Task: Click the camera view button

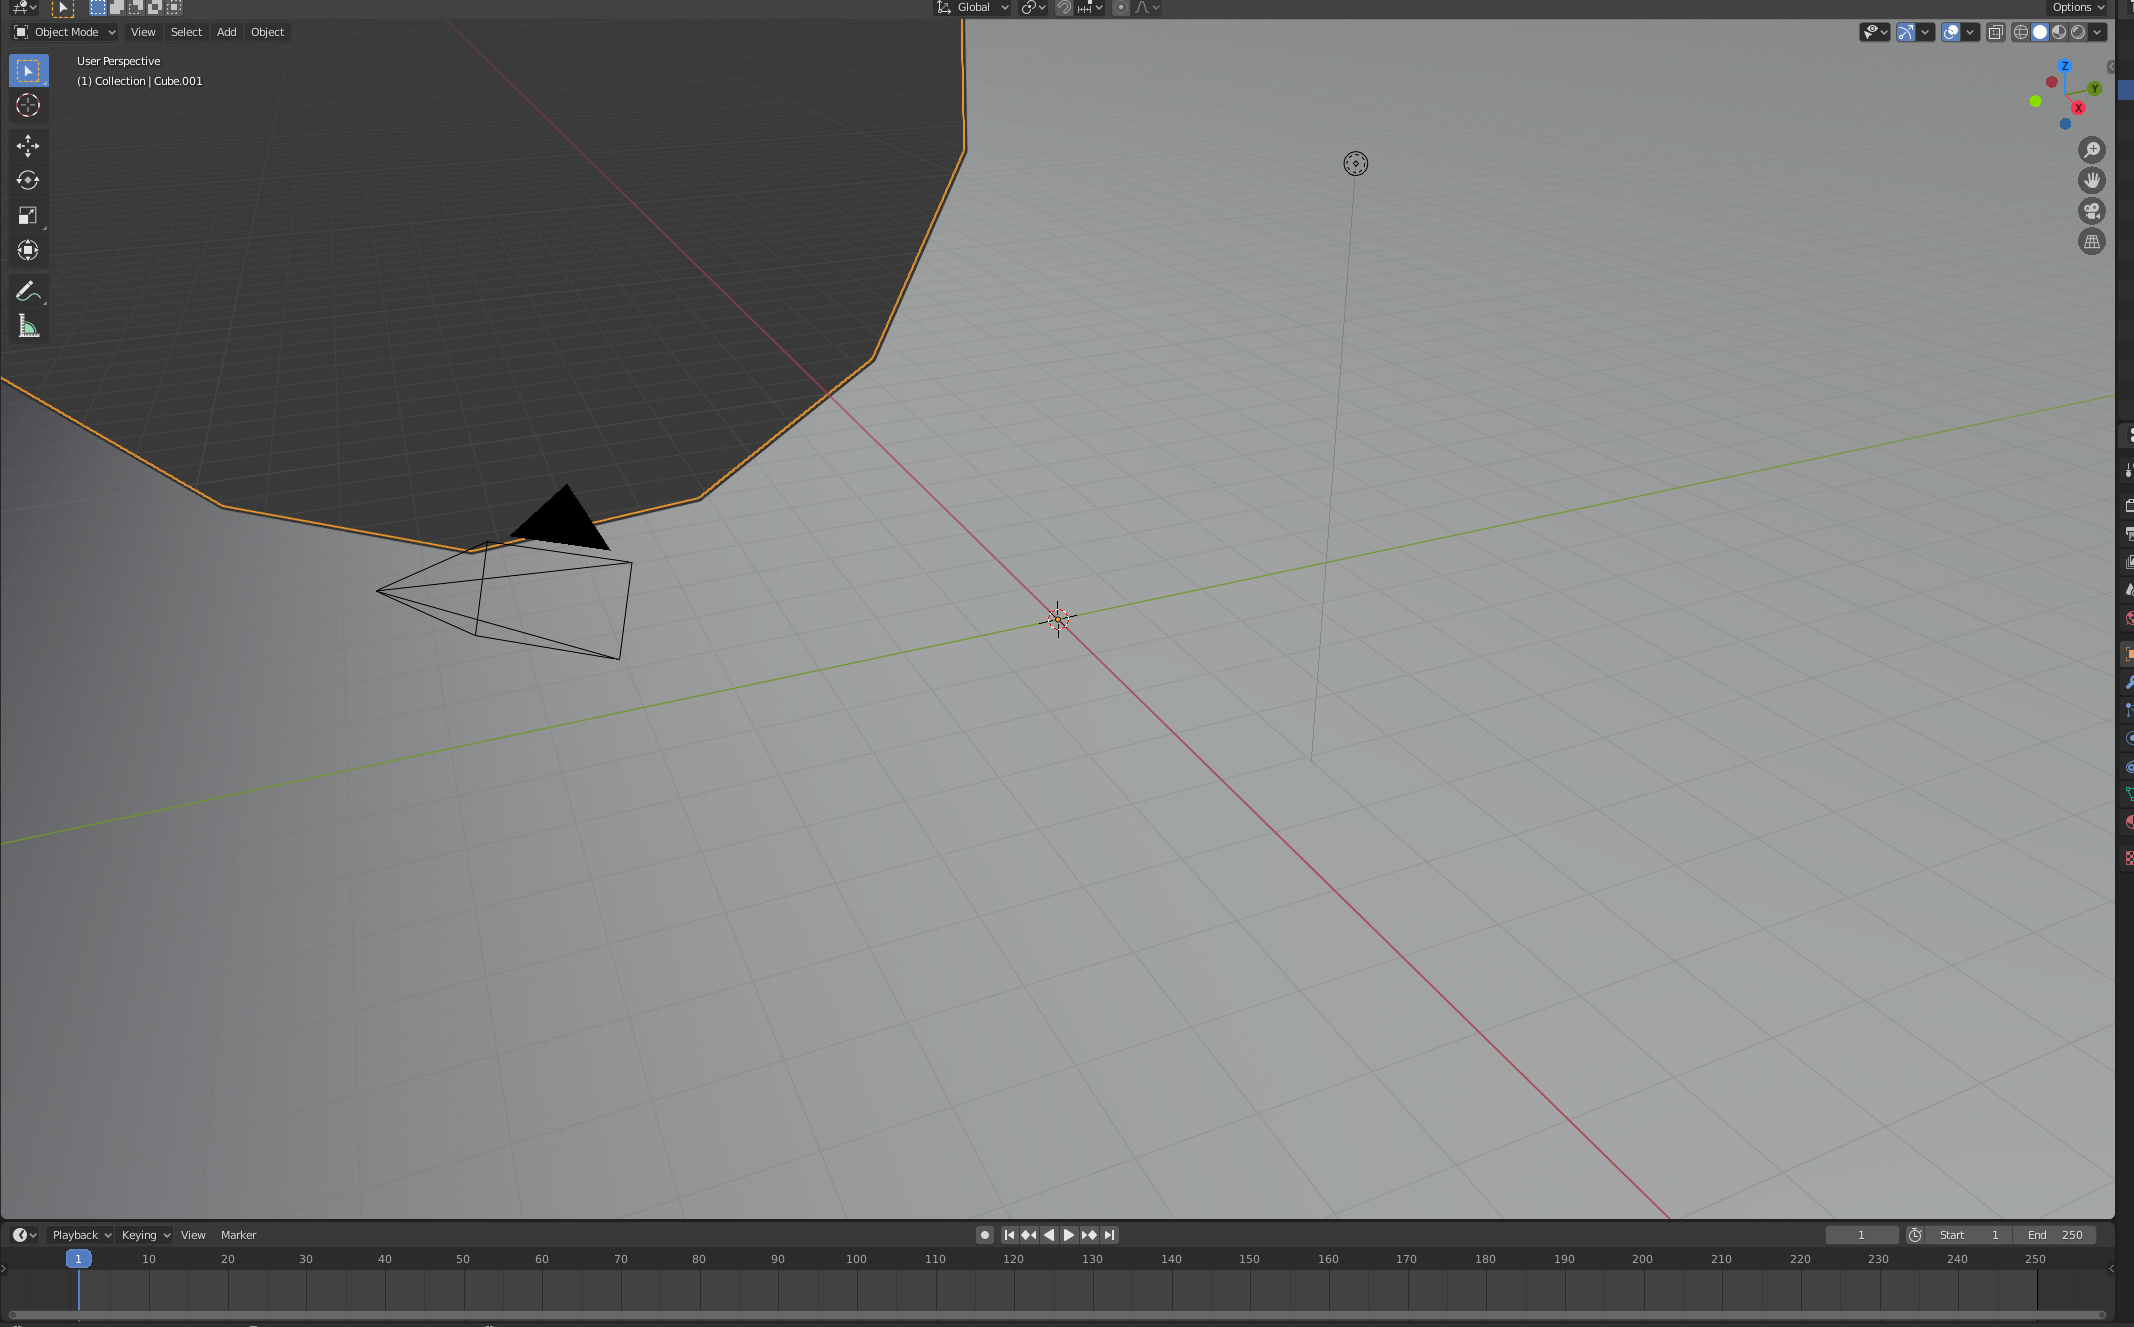Action: [x=2091, y=211]
